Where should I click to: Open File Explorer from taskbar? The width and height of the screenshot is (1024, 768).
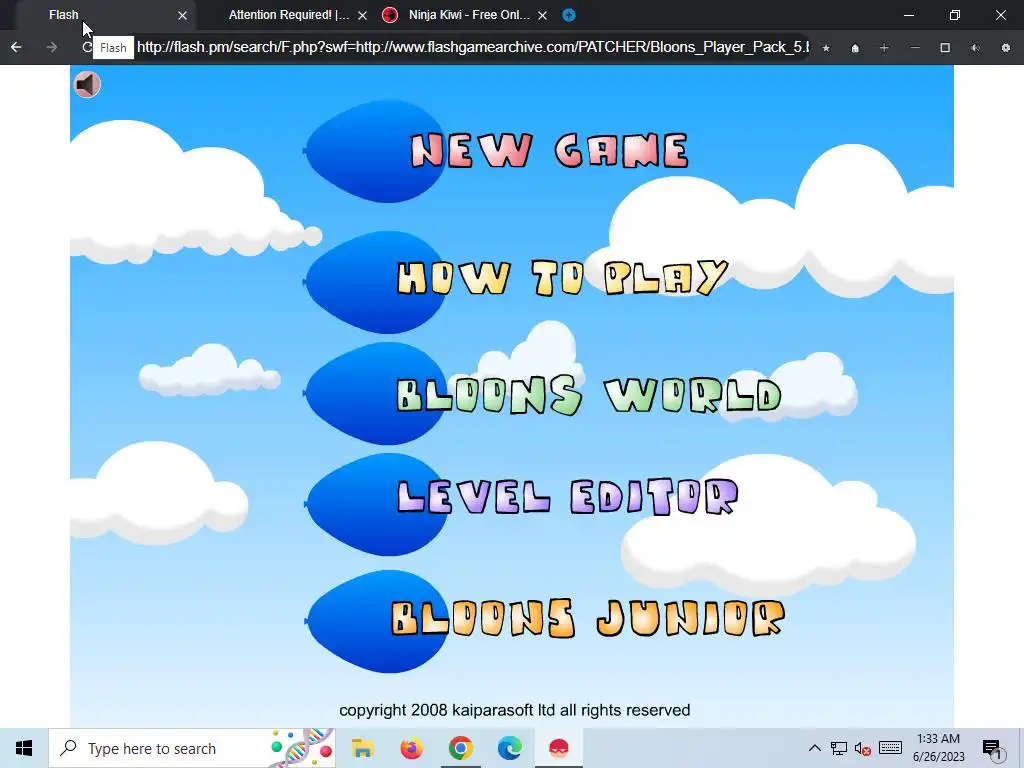[x=362, y=748]
